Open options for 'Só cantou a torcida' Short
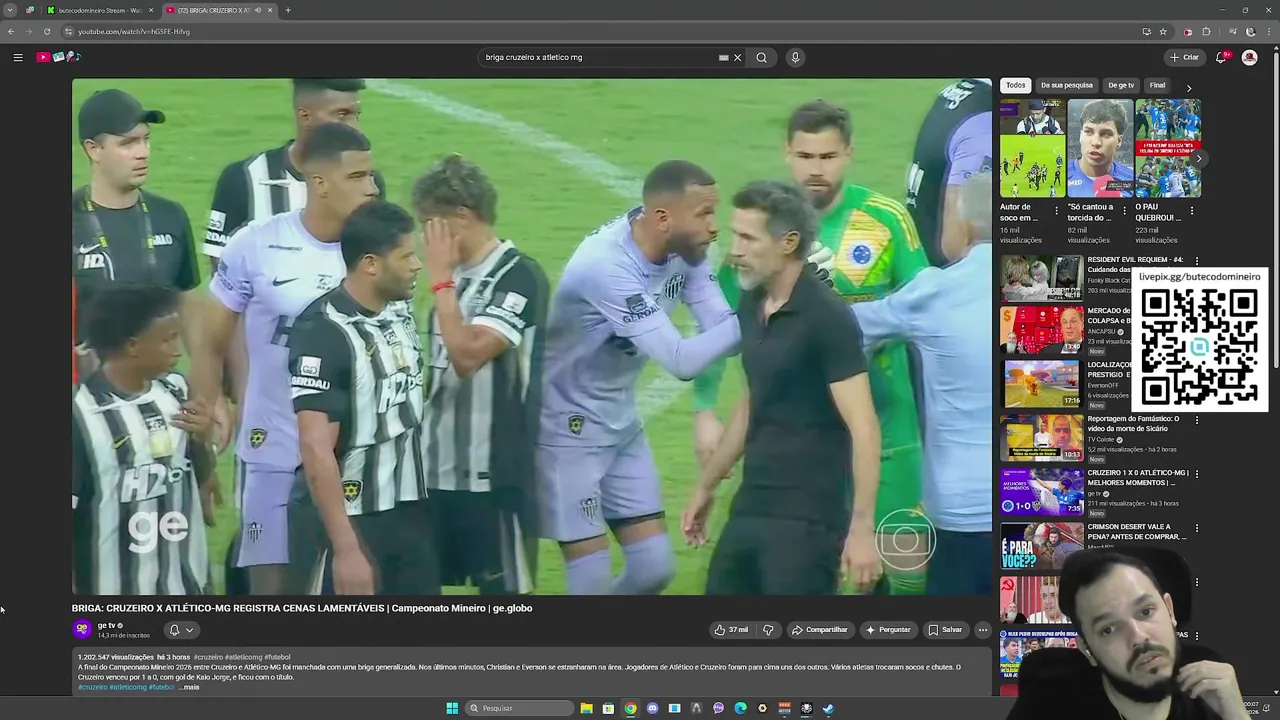The height and width of the screenshot is (720, 1280). 1124,211
